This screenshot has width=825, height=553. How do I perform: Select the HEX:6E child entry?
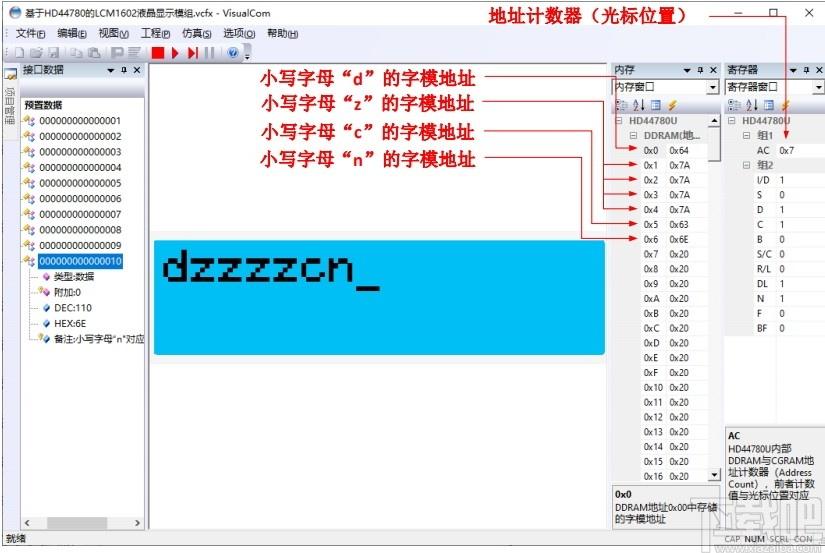coord(70,324)
